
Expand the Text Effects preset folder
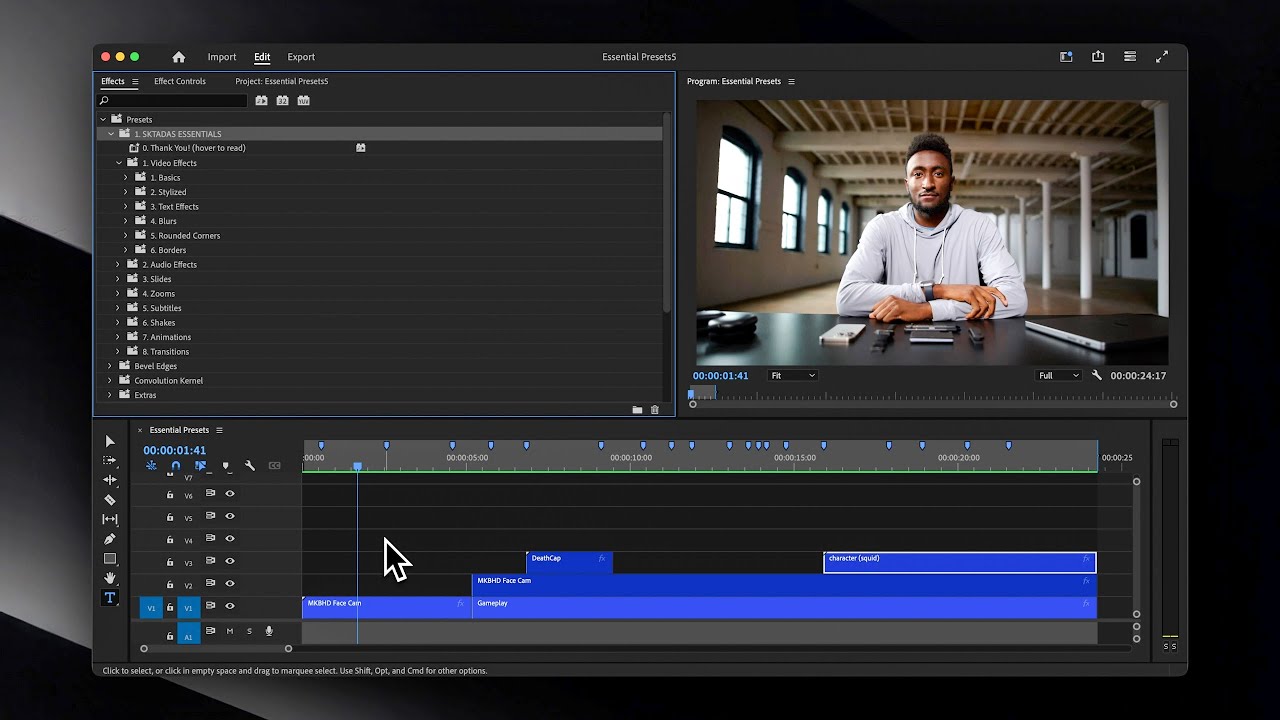[x=126, y=206]
